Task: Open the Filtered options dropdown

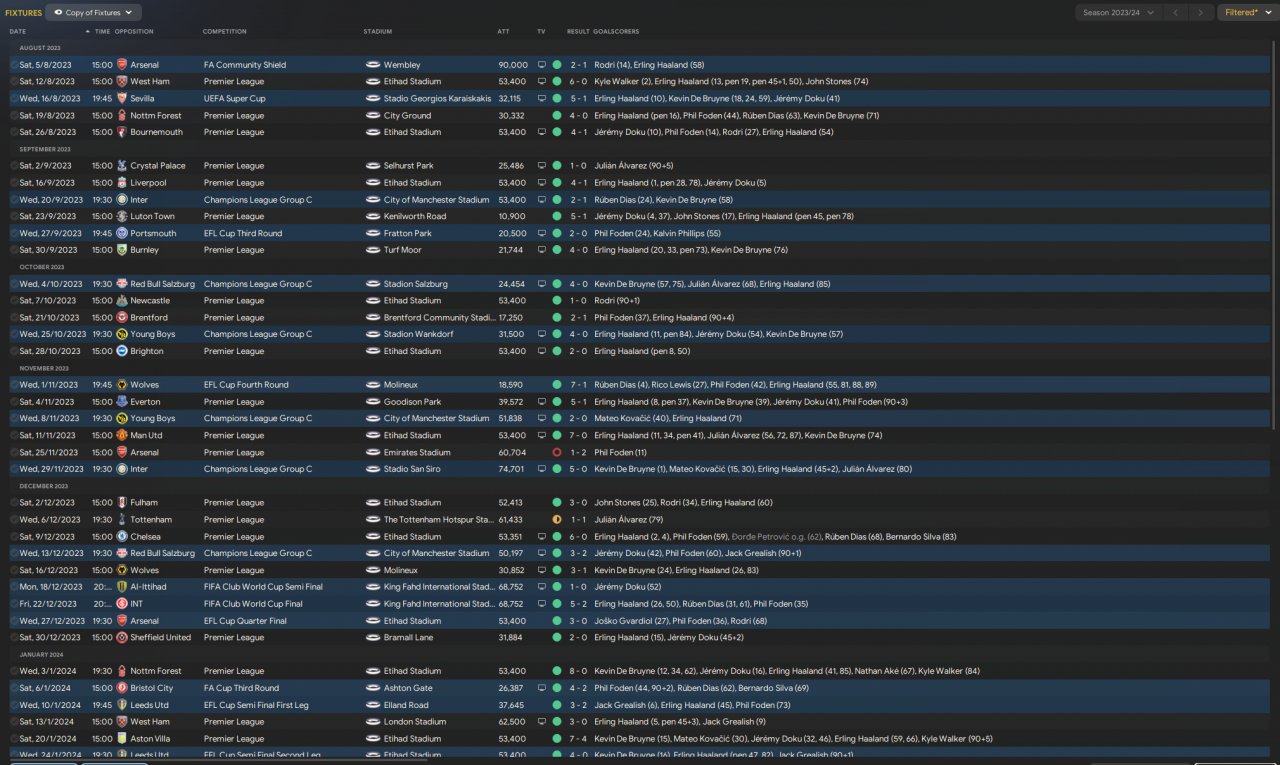Action: 1248,13
